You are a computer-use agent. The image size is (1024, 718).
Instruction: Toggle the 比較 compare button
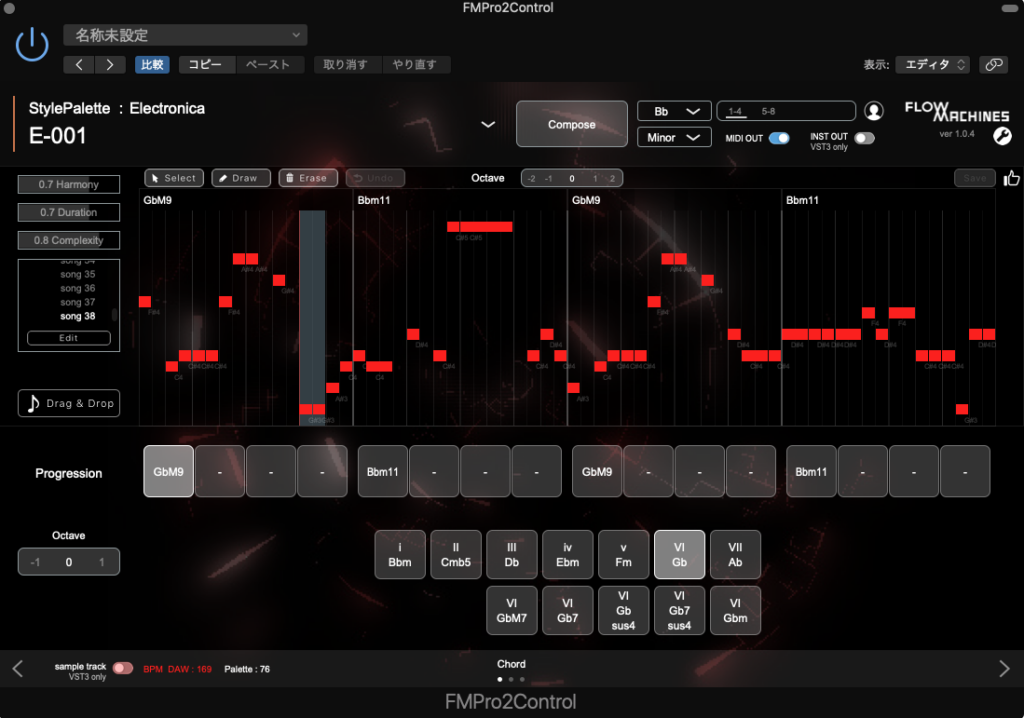coord(152,65)
